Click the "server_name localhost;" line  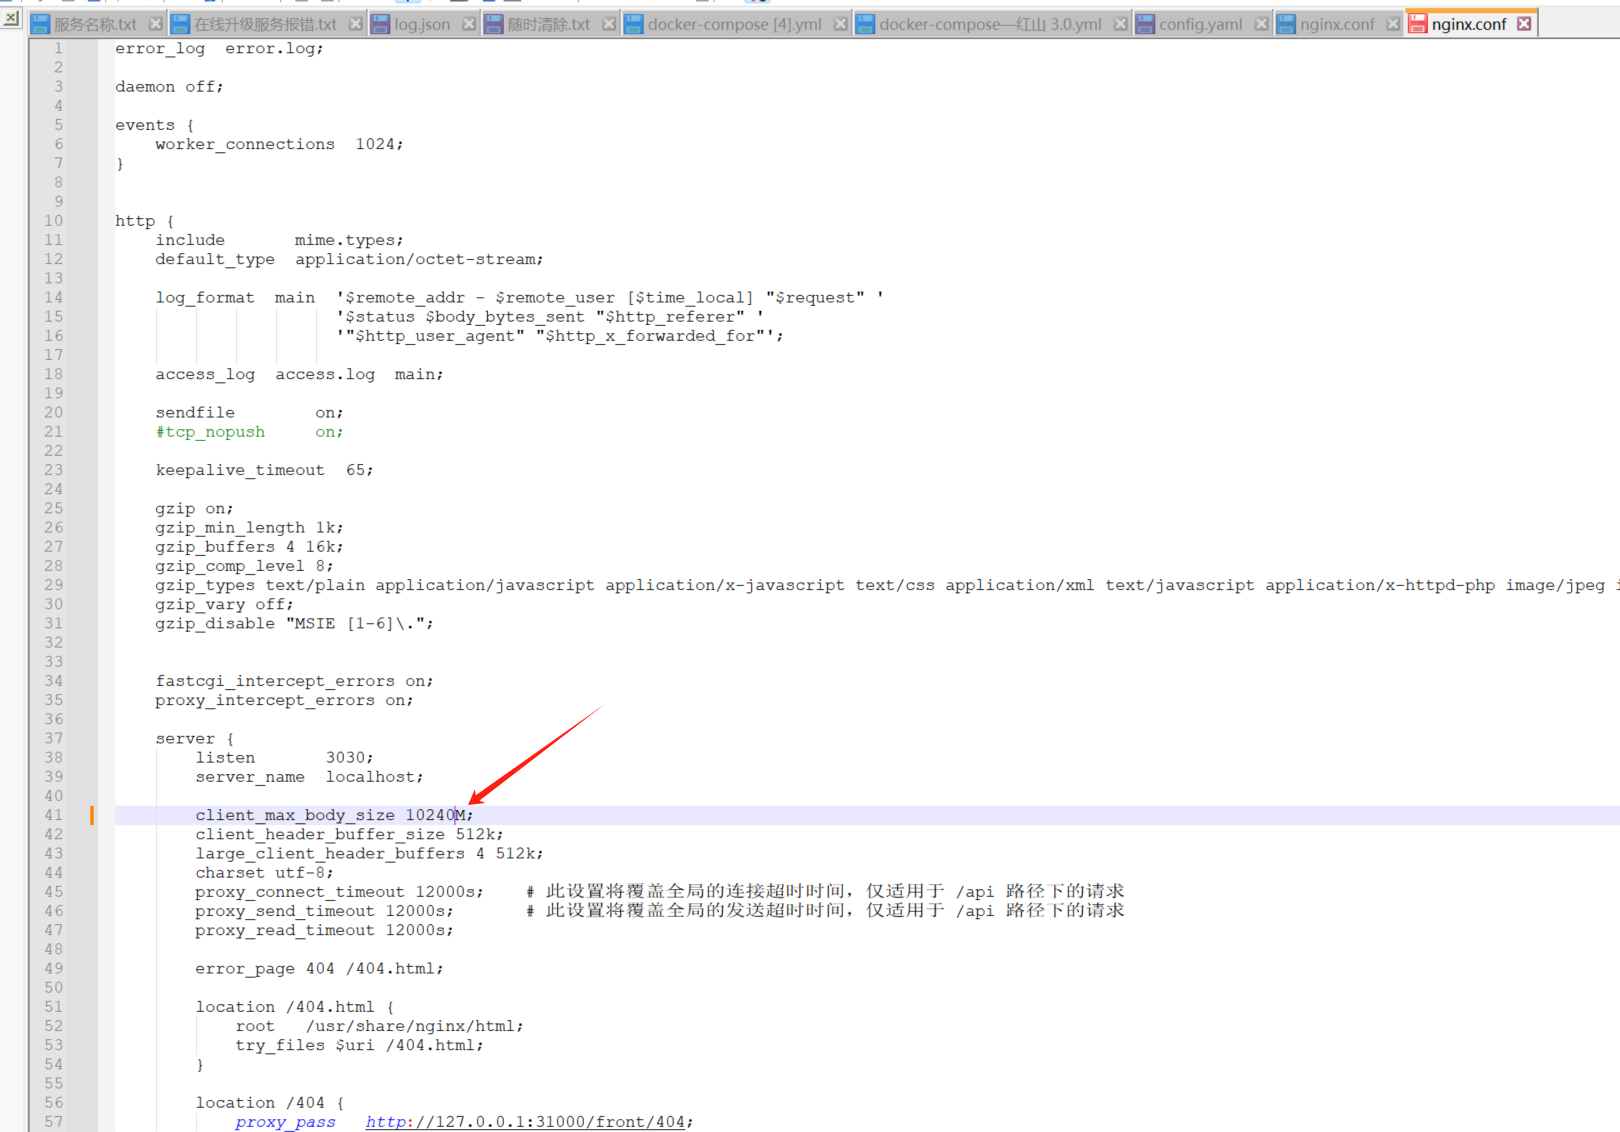click(309, 777)
